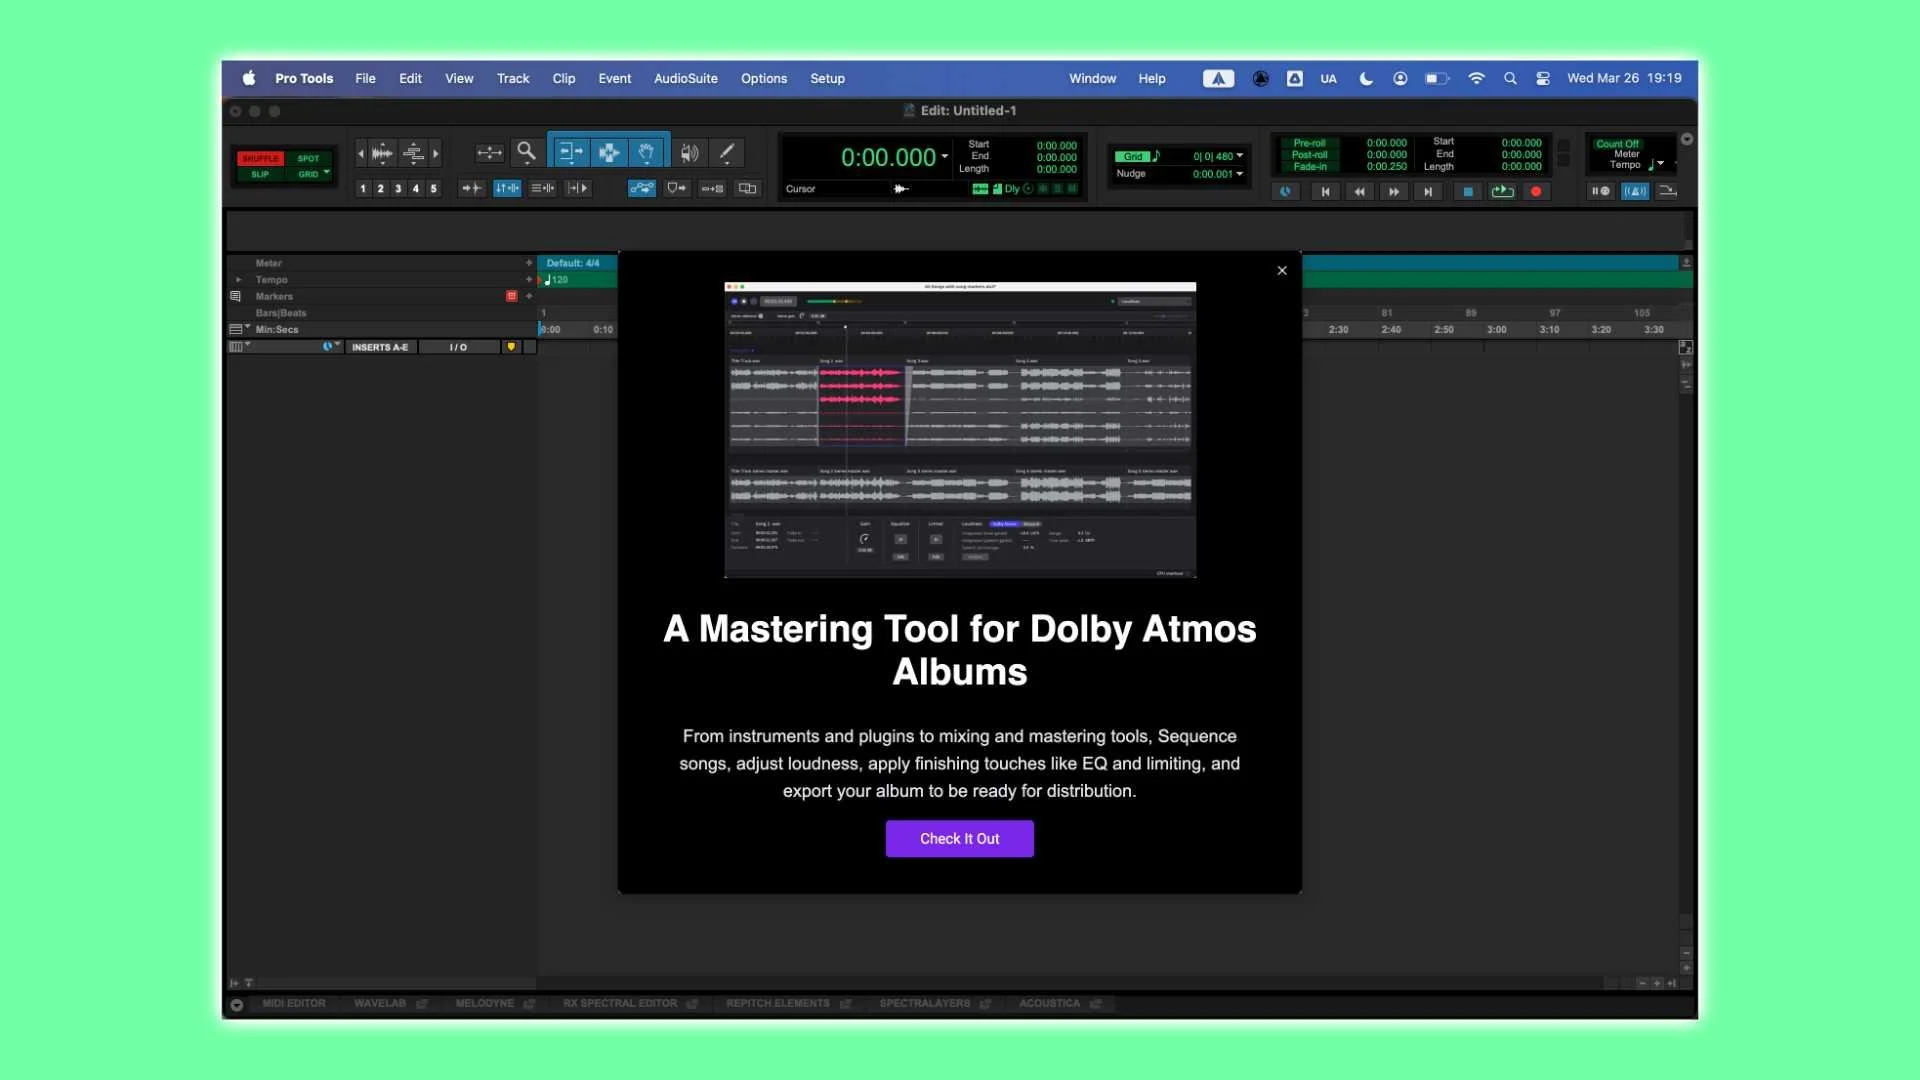Open the Track menu
Image resolution: width=1920 pixels, height=1080 pixels.
pos(513,78)
